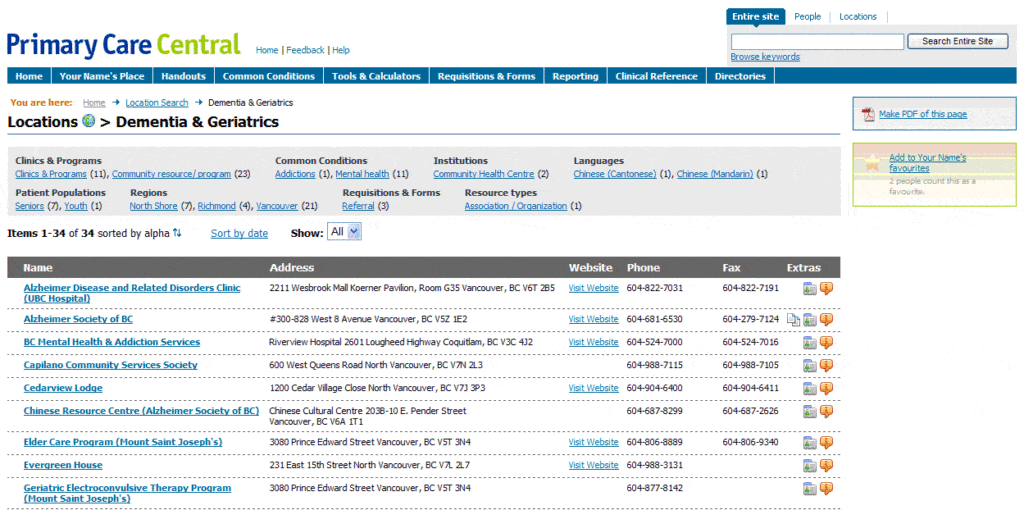Filter by Community resource/ program link
Image resolution: width=1024 pixels, height=510 pixels.
pos(171,174)
